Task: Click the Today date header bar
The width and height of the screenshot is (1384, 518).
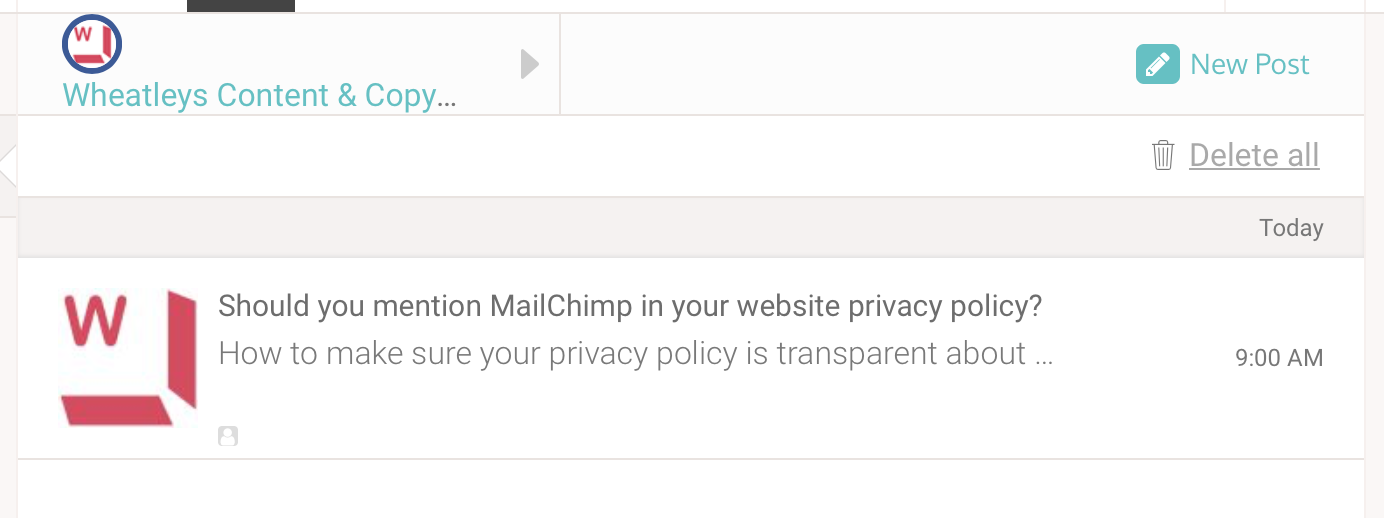Action: pos(691,228)
